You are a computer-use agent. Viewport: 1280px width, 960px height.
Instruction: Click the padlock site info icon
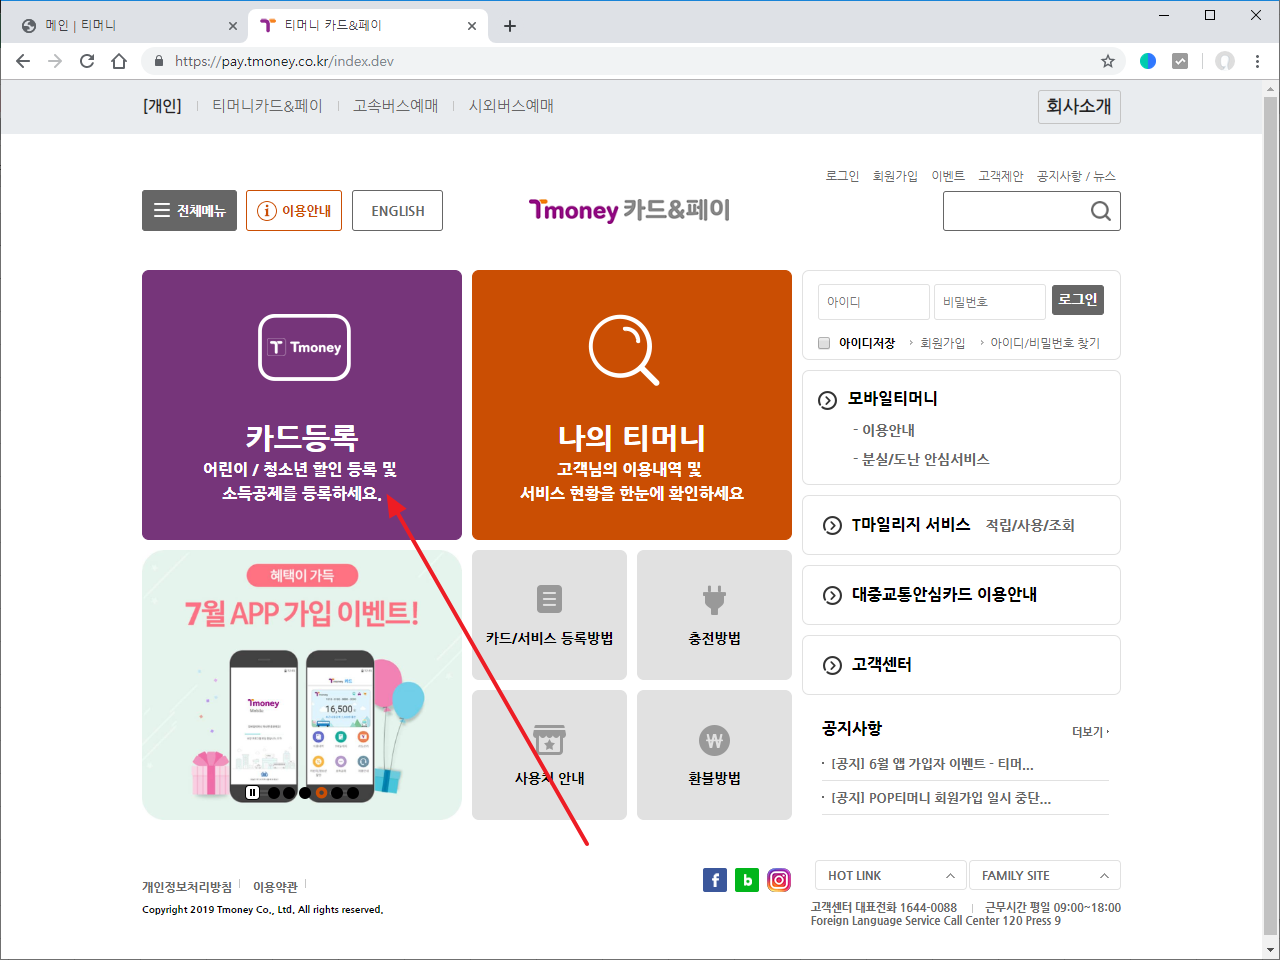tap(159, 61)
